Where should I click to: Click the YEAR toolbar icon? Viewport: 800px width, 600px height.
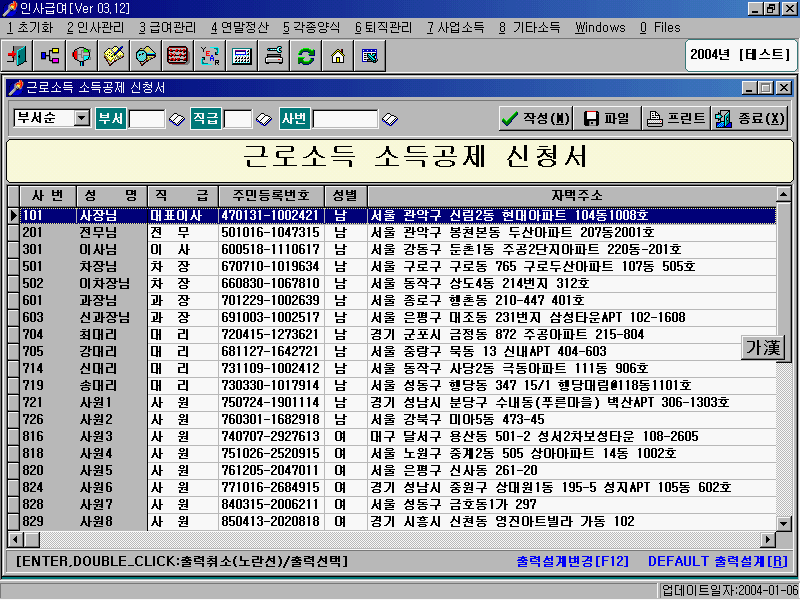click(210, 56)
